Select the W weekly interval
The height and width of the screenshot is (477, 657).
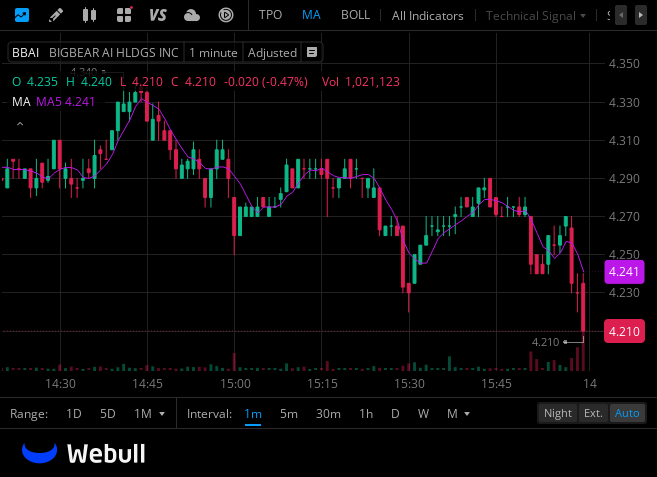423,414
